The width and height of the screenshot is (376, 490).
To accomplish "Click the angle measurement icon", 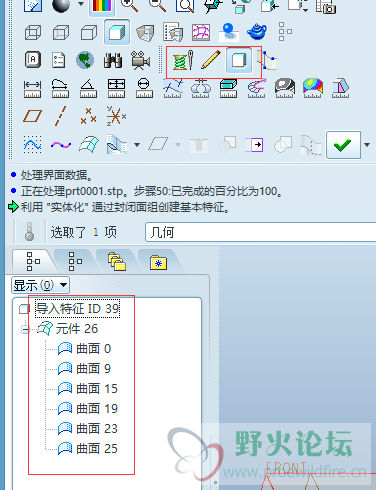I will [x=88, y=88].
